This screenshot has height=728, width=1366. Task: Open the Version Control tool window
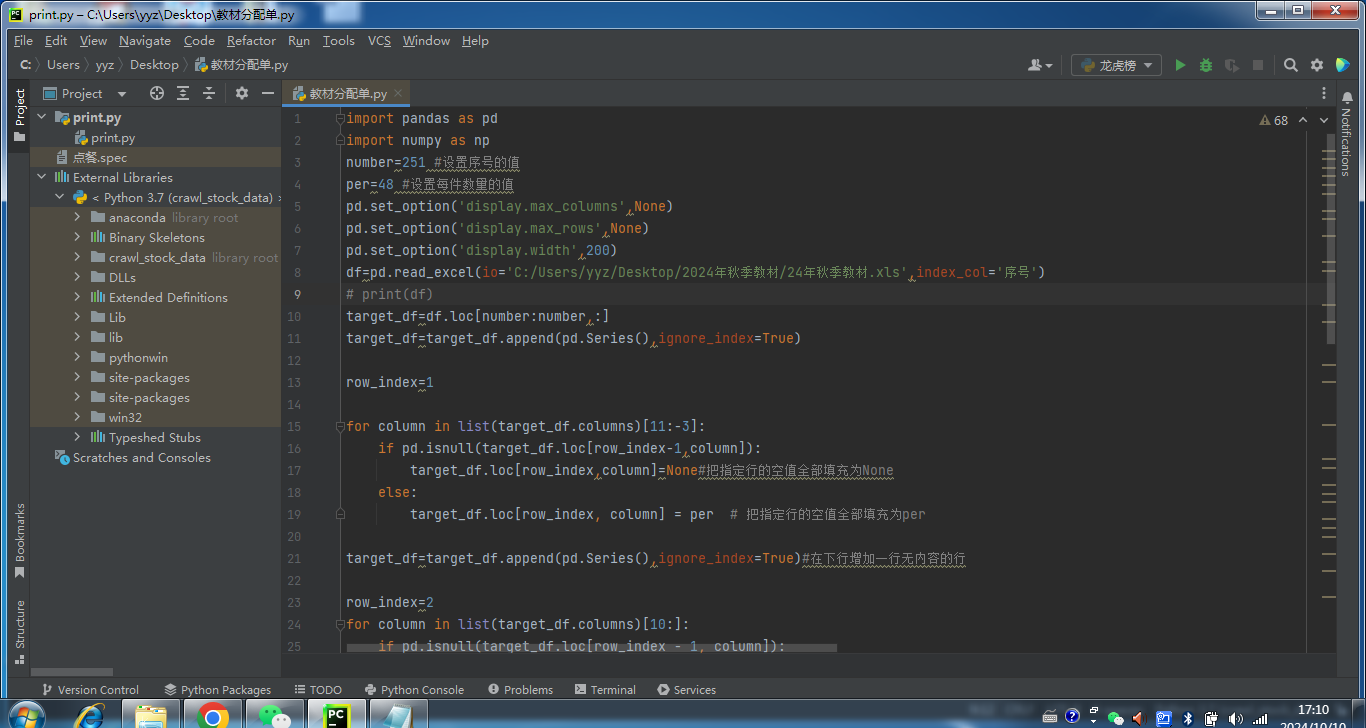(90, 690)
